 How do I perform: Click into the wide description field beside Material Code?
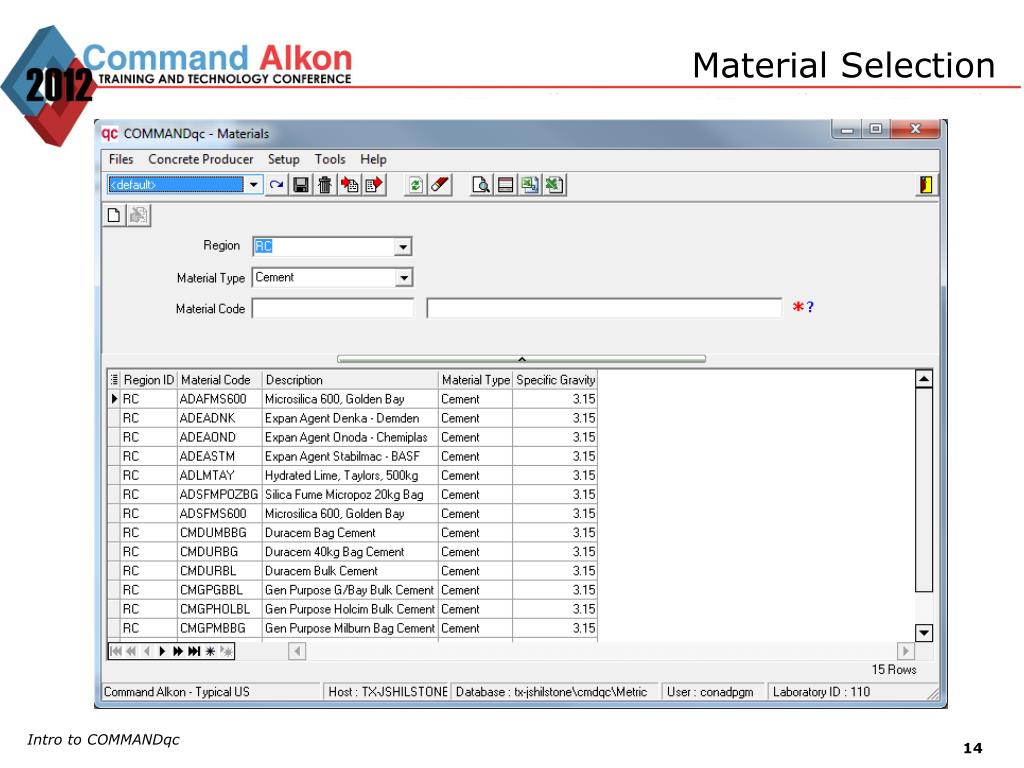tap(604, 308)
